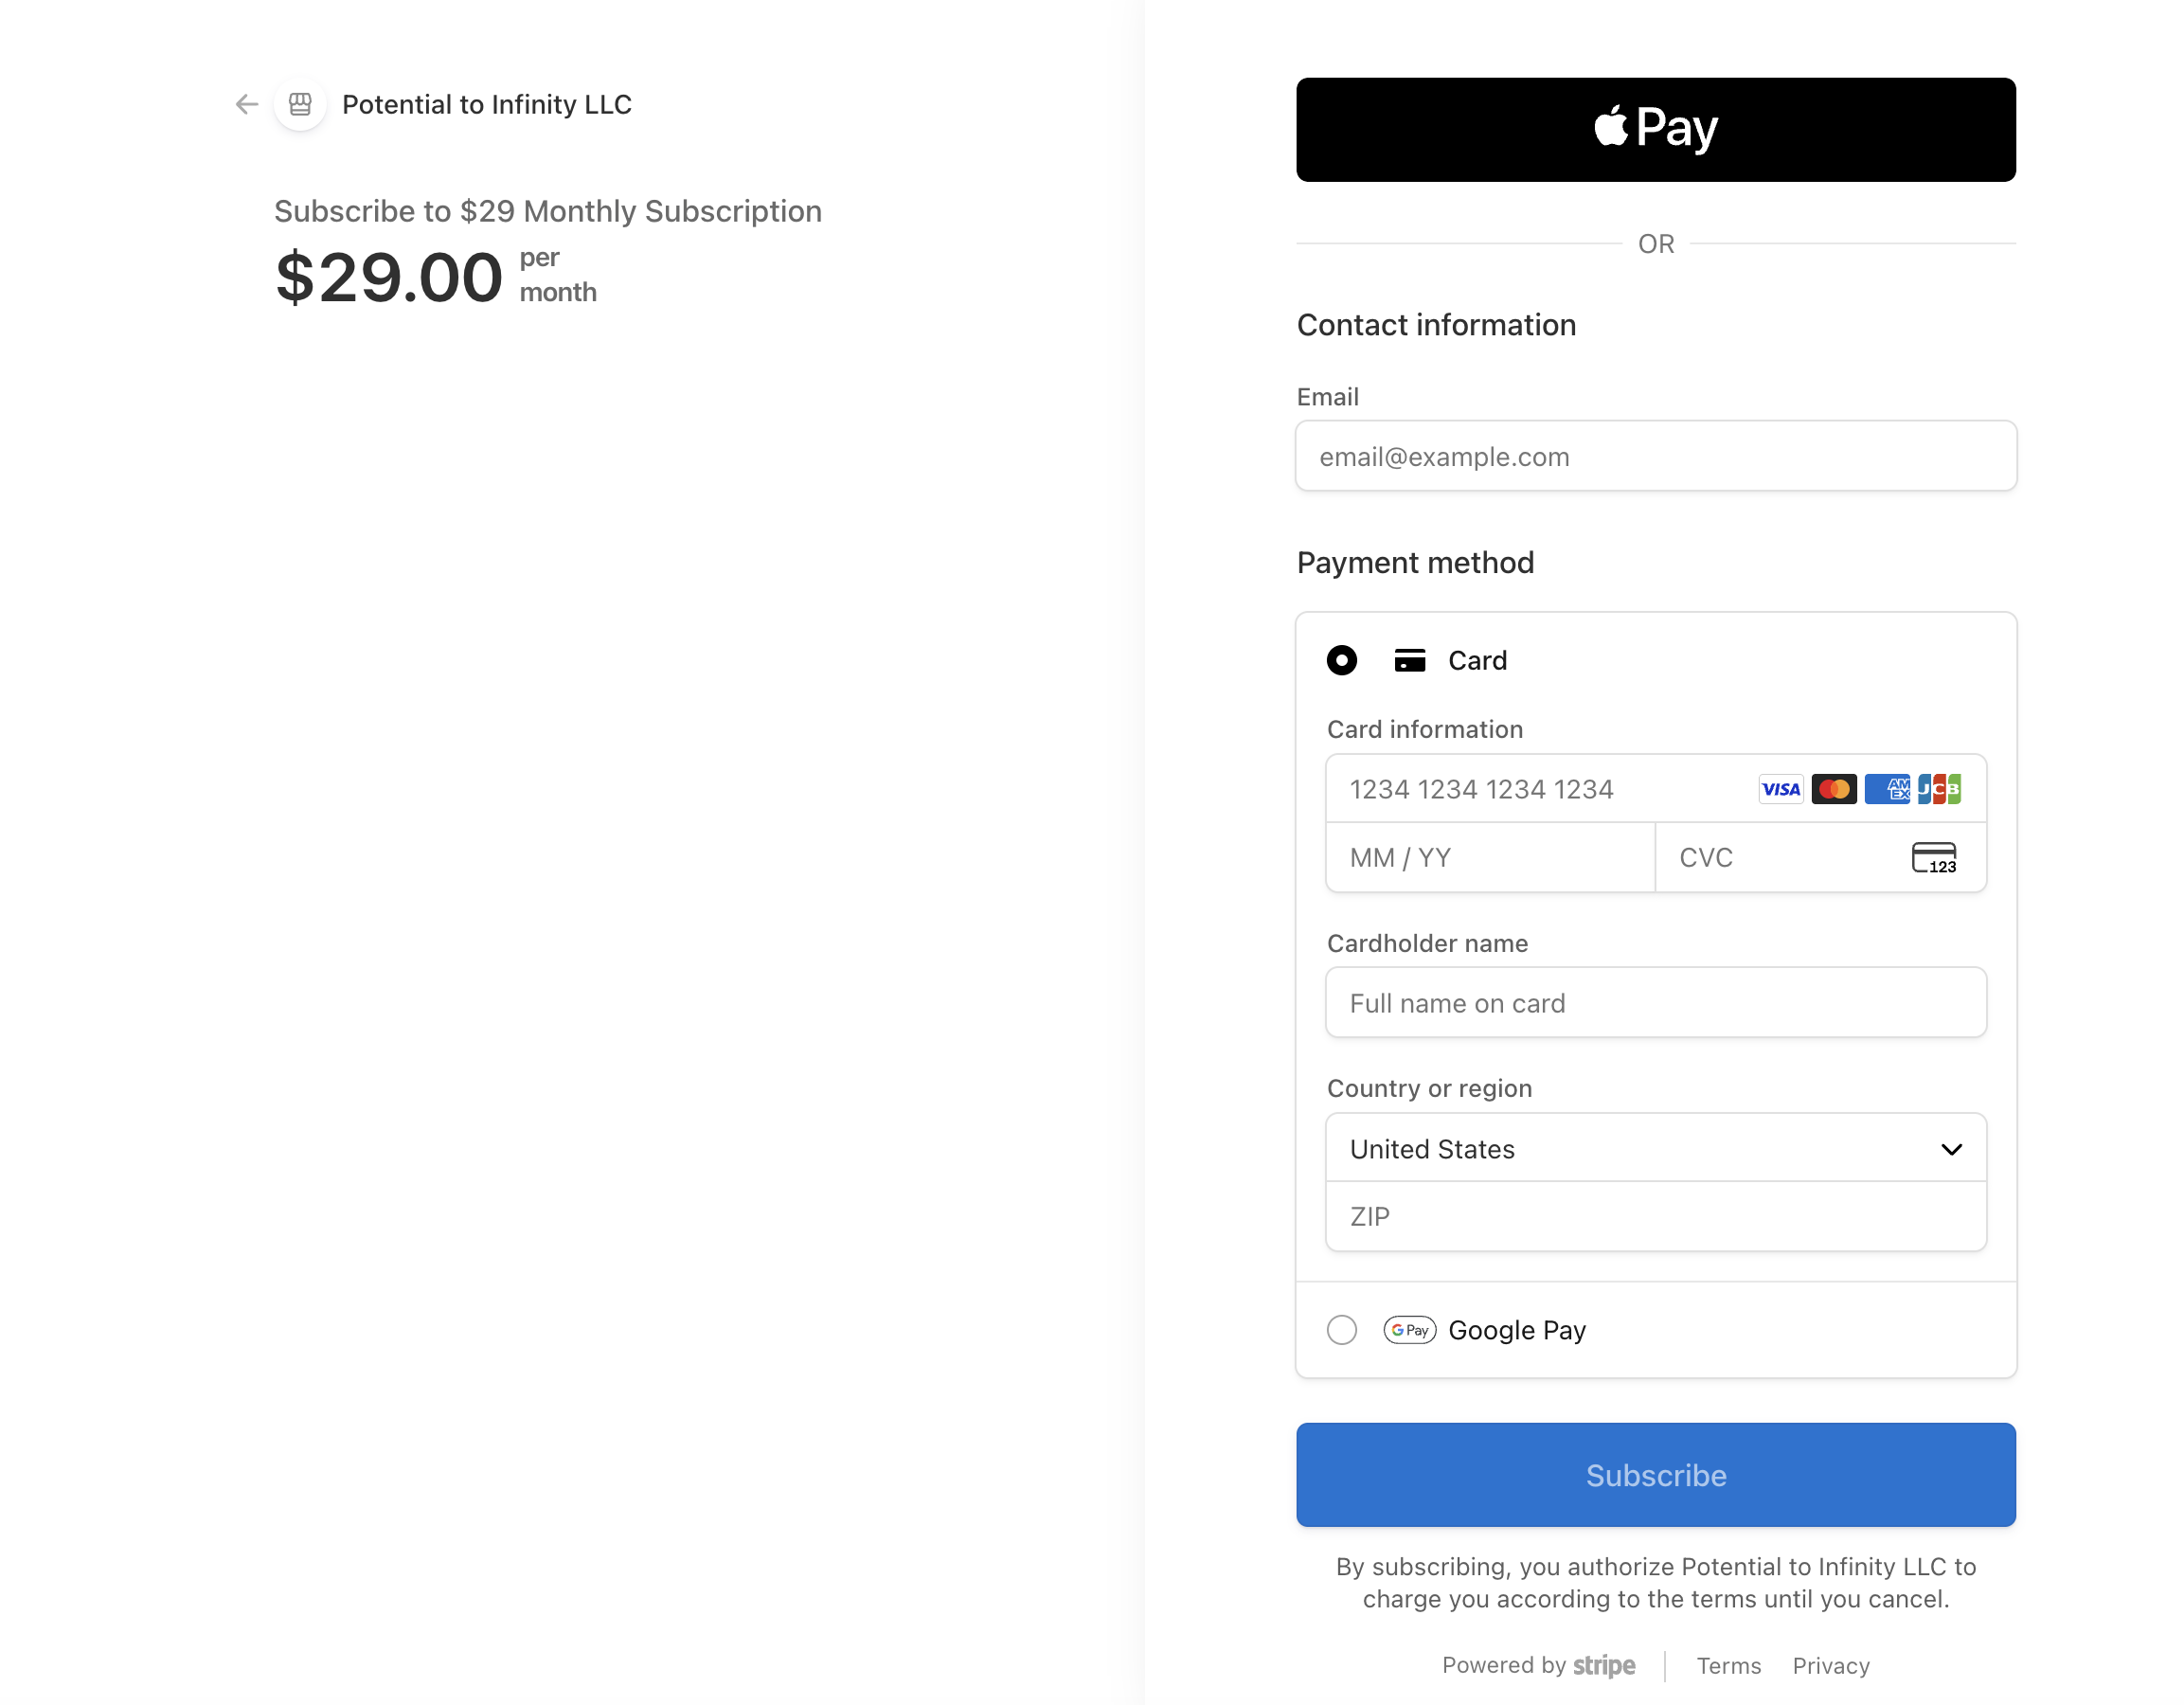Click the country dropdown chevron arrow
Image resolution: width=2184 pixels, height=1705 pixels.
click(1951, 1149)
